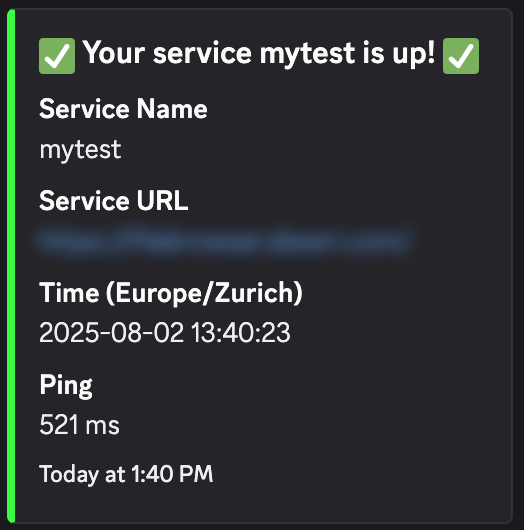This screenshot has height=530, width=524.
Task: Click the word 'URL' in the Service URL heading
Action: (162, 201)
